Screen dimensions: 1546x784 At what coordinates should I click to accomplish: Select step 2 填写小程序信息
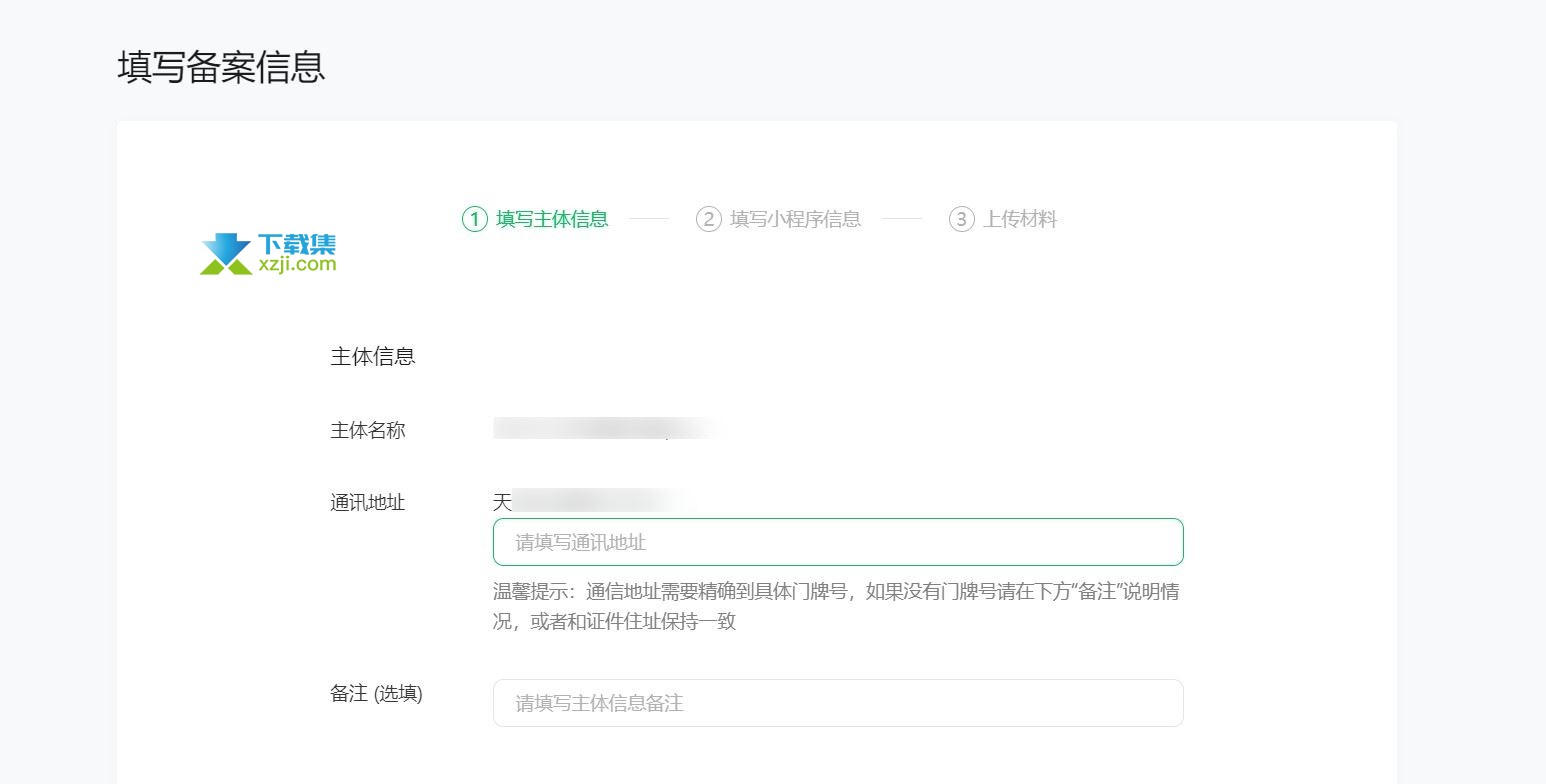pyautogui.click(x=779, y=219)
